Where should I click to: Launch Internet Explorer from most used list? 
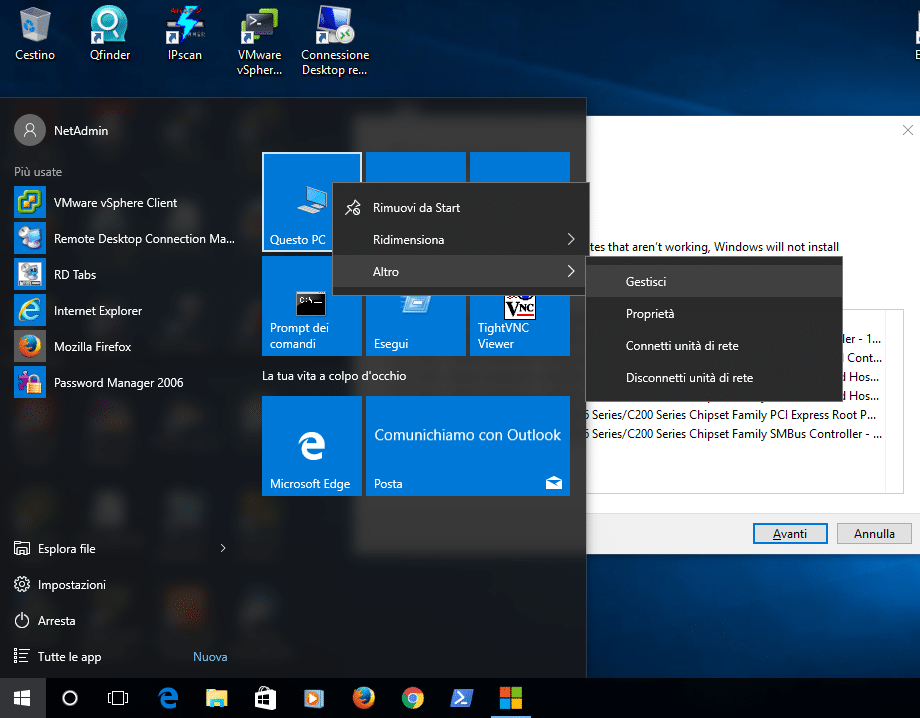coord(126,311)
